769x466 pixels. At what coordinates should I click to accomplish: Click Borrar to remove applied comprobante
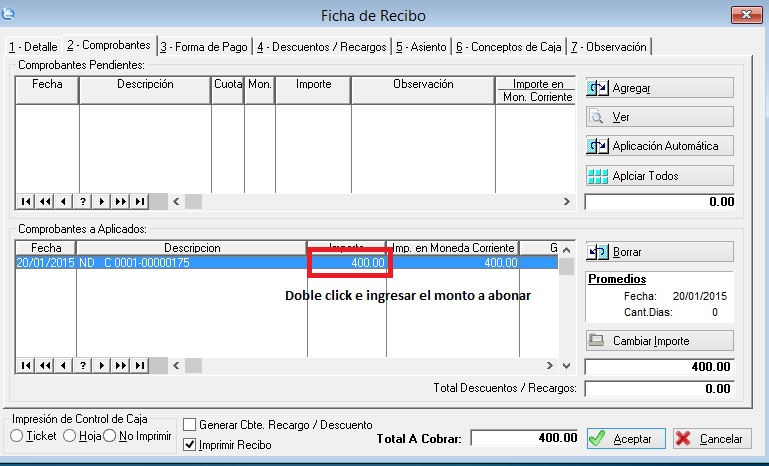659,252
